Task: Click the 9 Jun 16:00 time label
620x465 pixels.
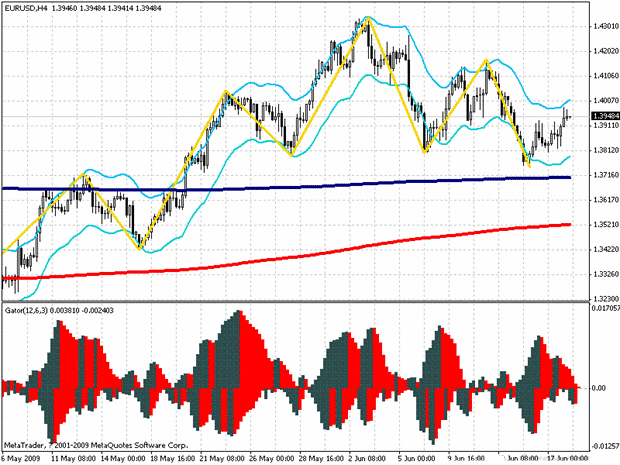Action: pyautogui.click(x=467, y=459)
